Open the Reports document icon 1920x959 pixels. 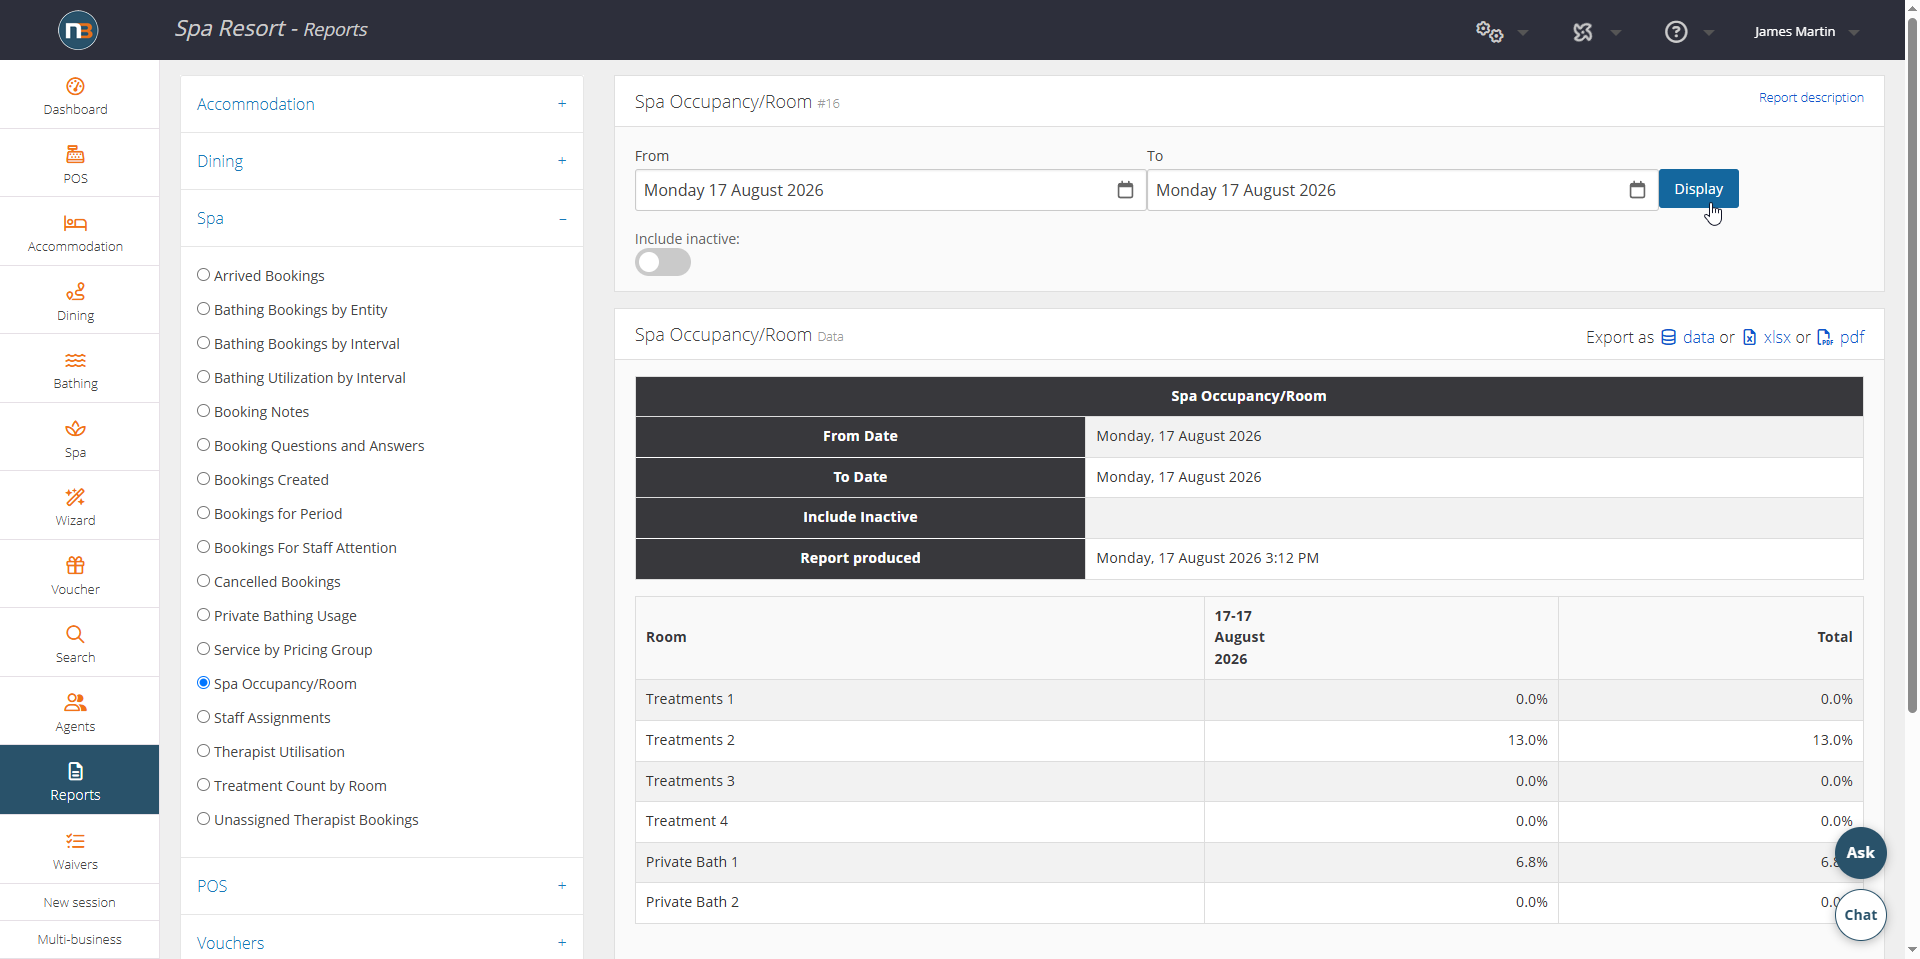pos(75,771)
